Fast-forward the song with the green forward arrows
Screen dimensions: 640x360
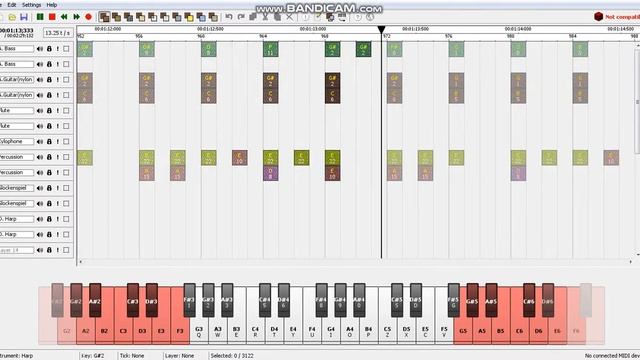[76, 17]
